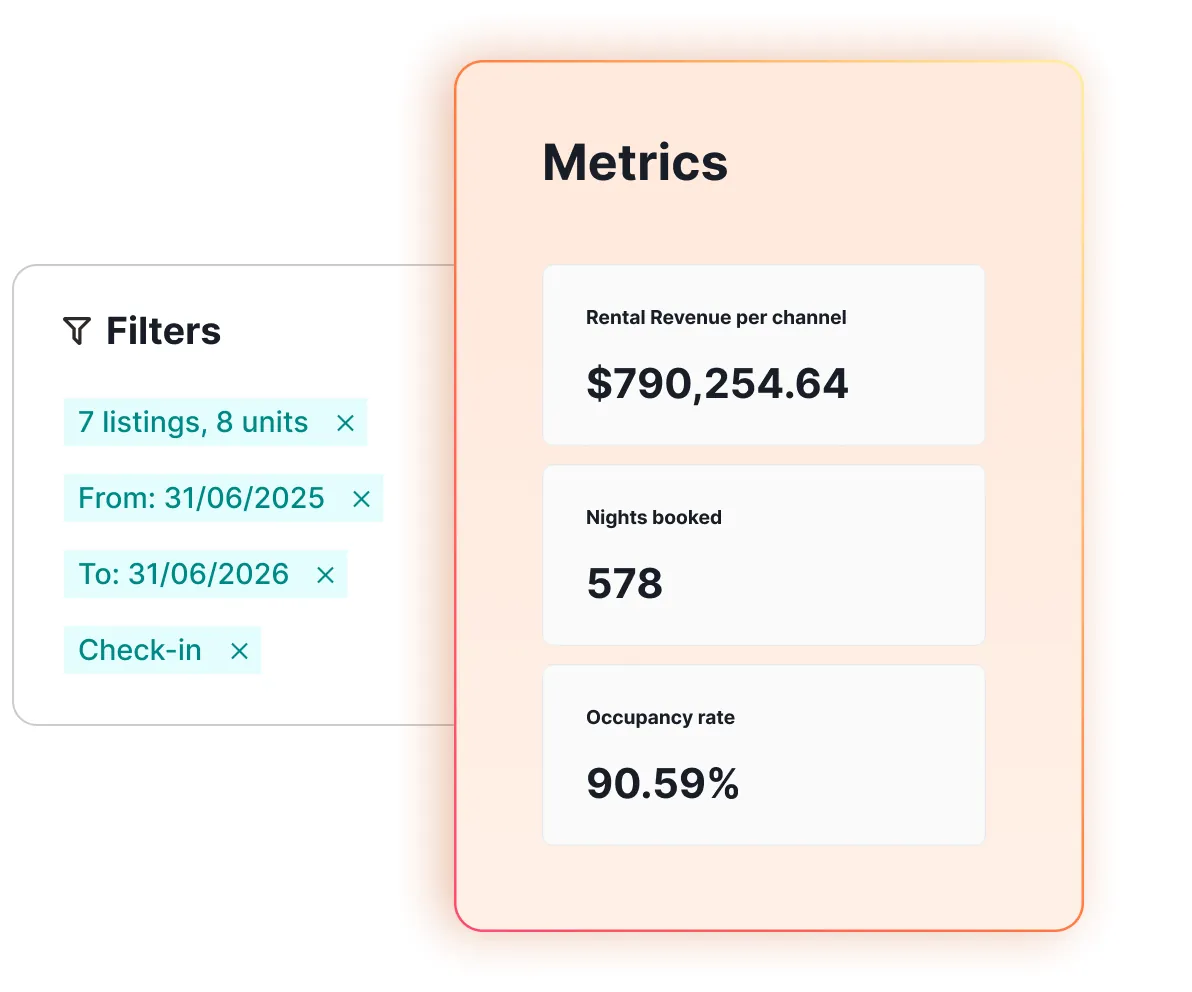Click the Nights booked label
Image resolution: width=1192 pixels, height=992 pixels.
point(654,517)
